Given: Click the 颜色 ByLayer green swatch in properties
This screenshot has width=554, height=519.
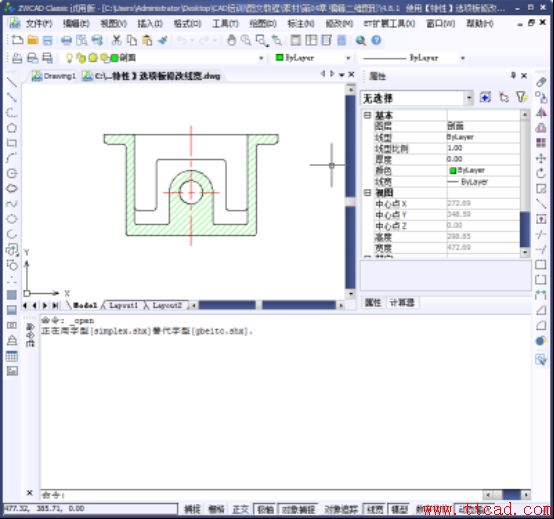Looking at the screenshot, I should 453,171.
